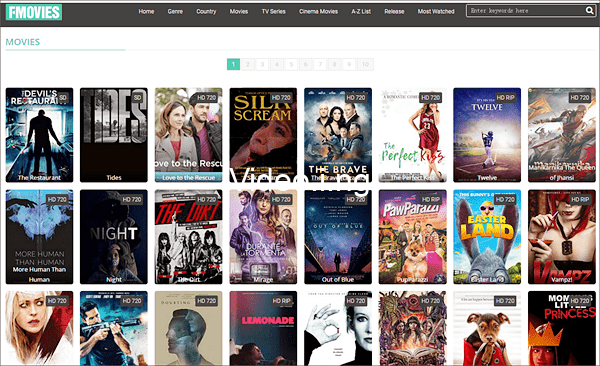
Task: Open the A-Z List page
Action: tap(361, 11)
